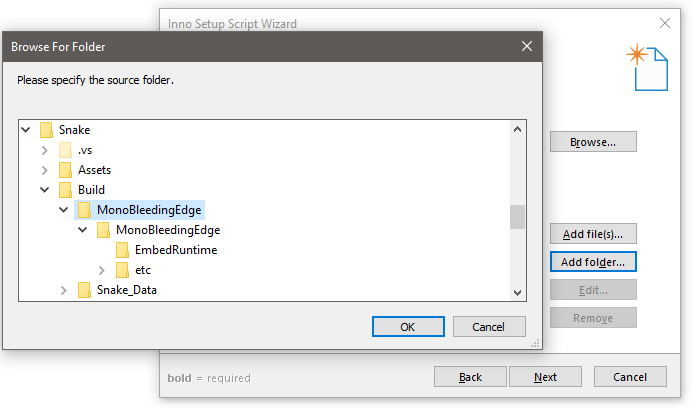Click the etc folder icon
This screenshot has height=408, width=693.
pos(122,270)
